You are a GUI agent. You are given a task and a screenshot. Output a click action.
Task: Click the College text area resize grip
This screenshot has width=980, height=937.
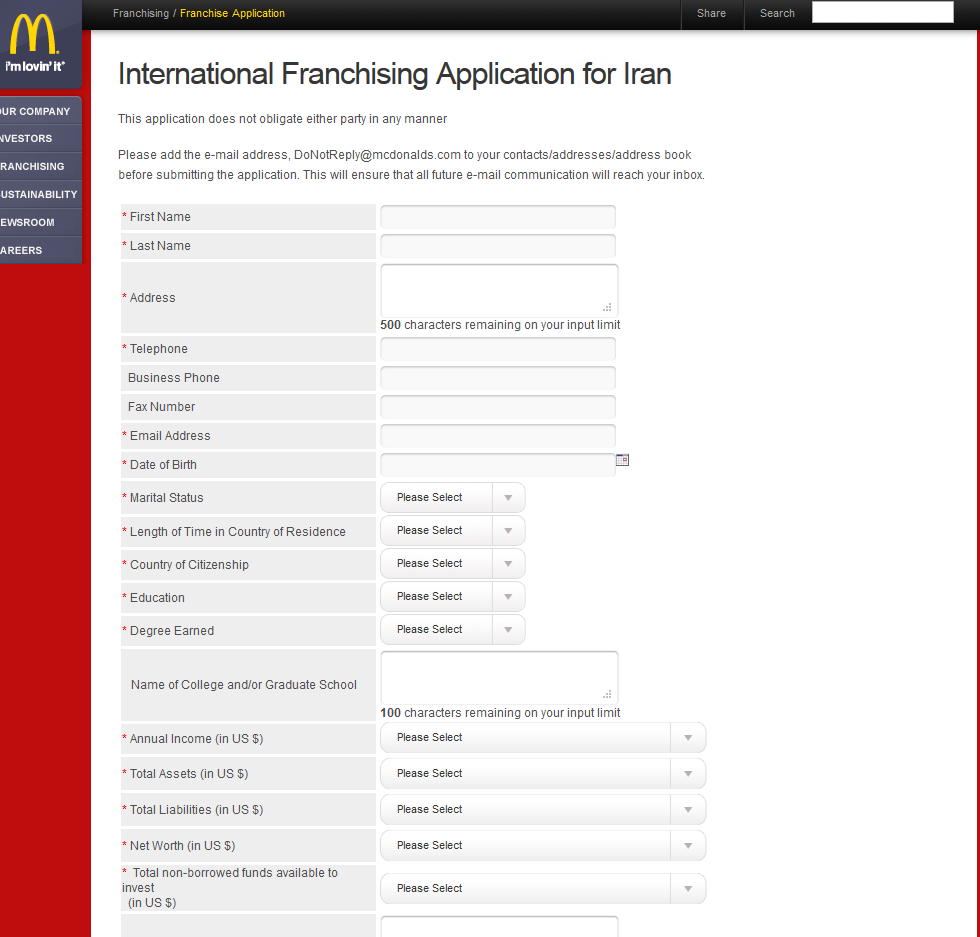pos(607,694)
